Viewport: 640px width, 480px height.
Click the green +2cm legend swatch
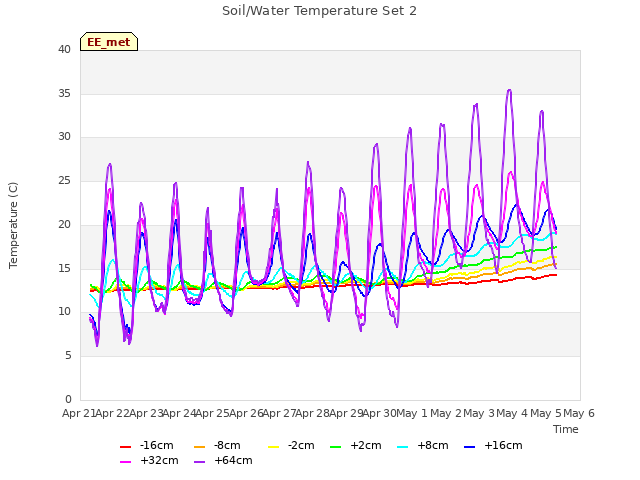[336, 447]
